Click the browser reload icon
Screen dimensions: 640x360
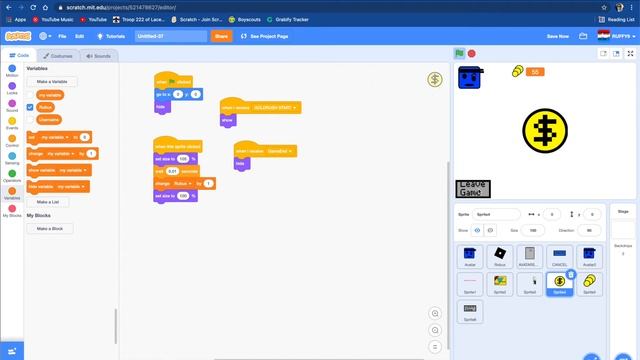click(33, 7)
